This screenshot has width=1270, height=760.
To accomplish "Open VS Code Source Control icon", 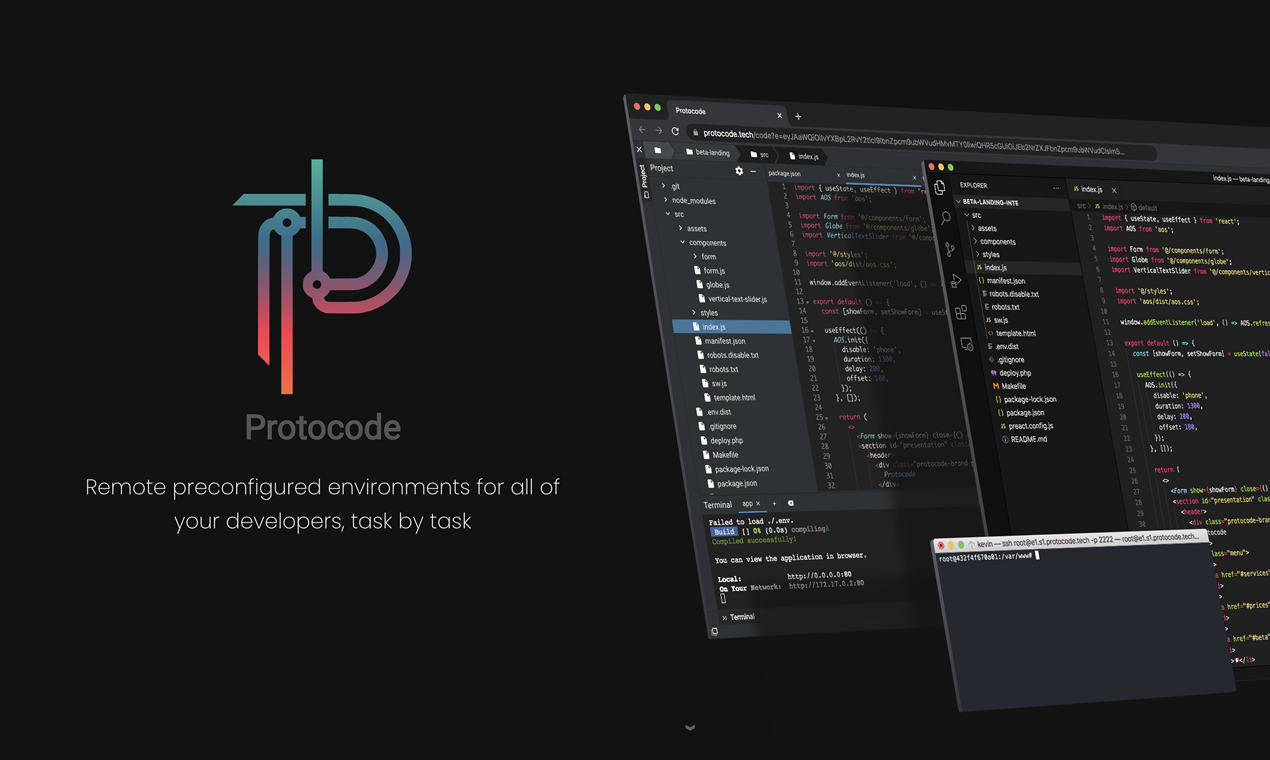I will [950, 249].
